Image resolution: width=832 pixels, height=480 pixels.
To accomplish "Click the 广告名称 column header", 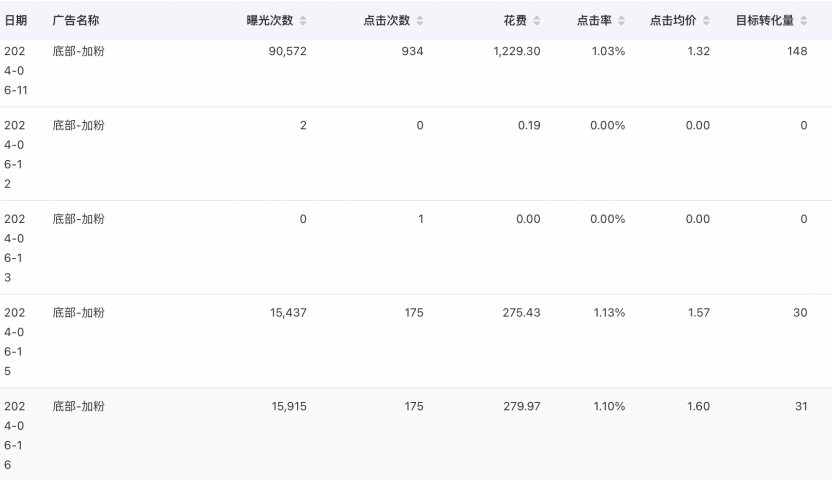I will pyautogui.click(x=76, y=21).
